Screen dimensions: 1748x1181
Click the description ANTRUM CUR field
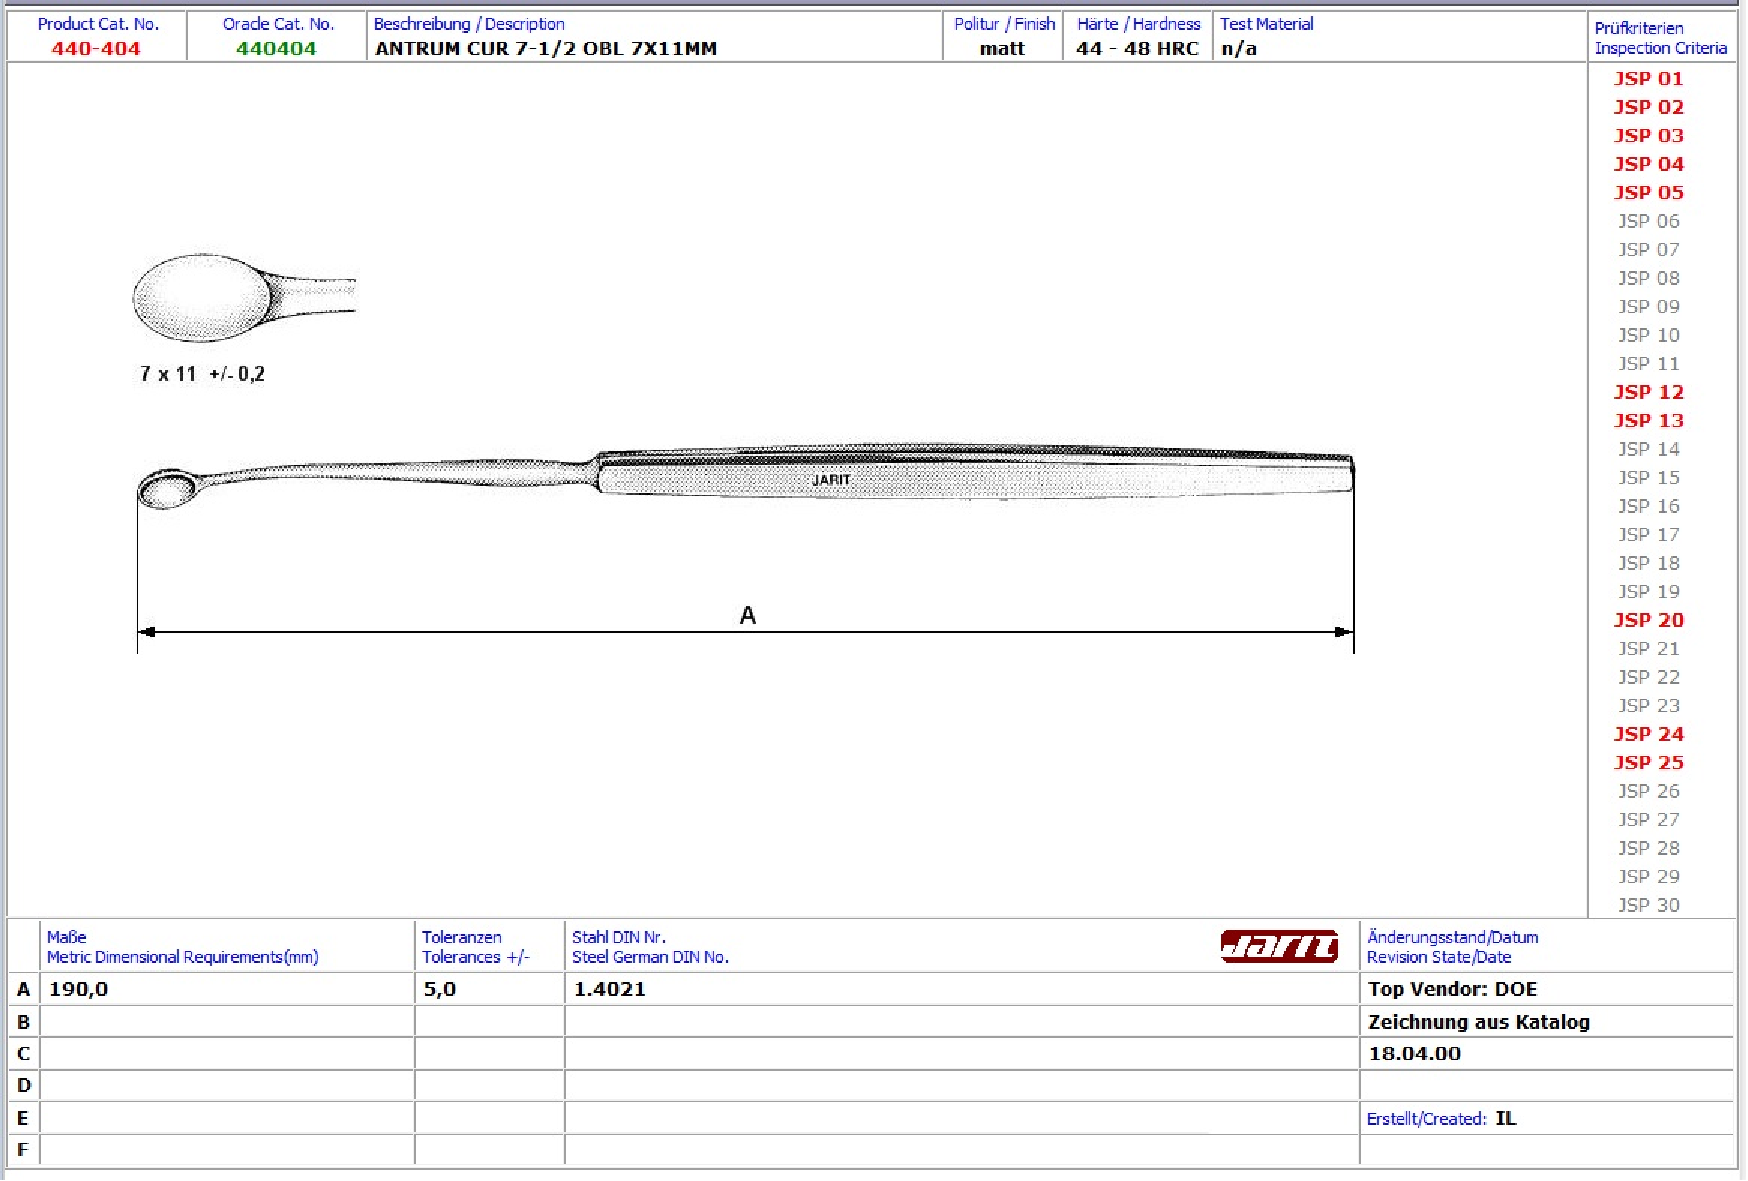[x=546, y=49]
